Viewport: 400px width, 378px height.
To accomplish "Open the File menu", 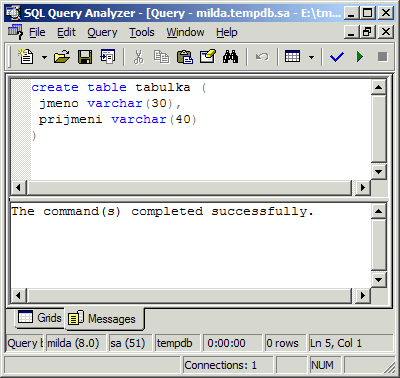I will click(37, 32).
